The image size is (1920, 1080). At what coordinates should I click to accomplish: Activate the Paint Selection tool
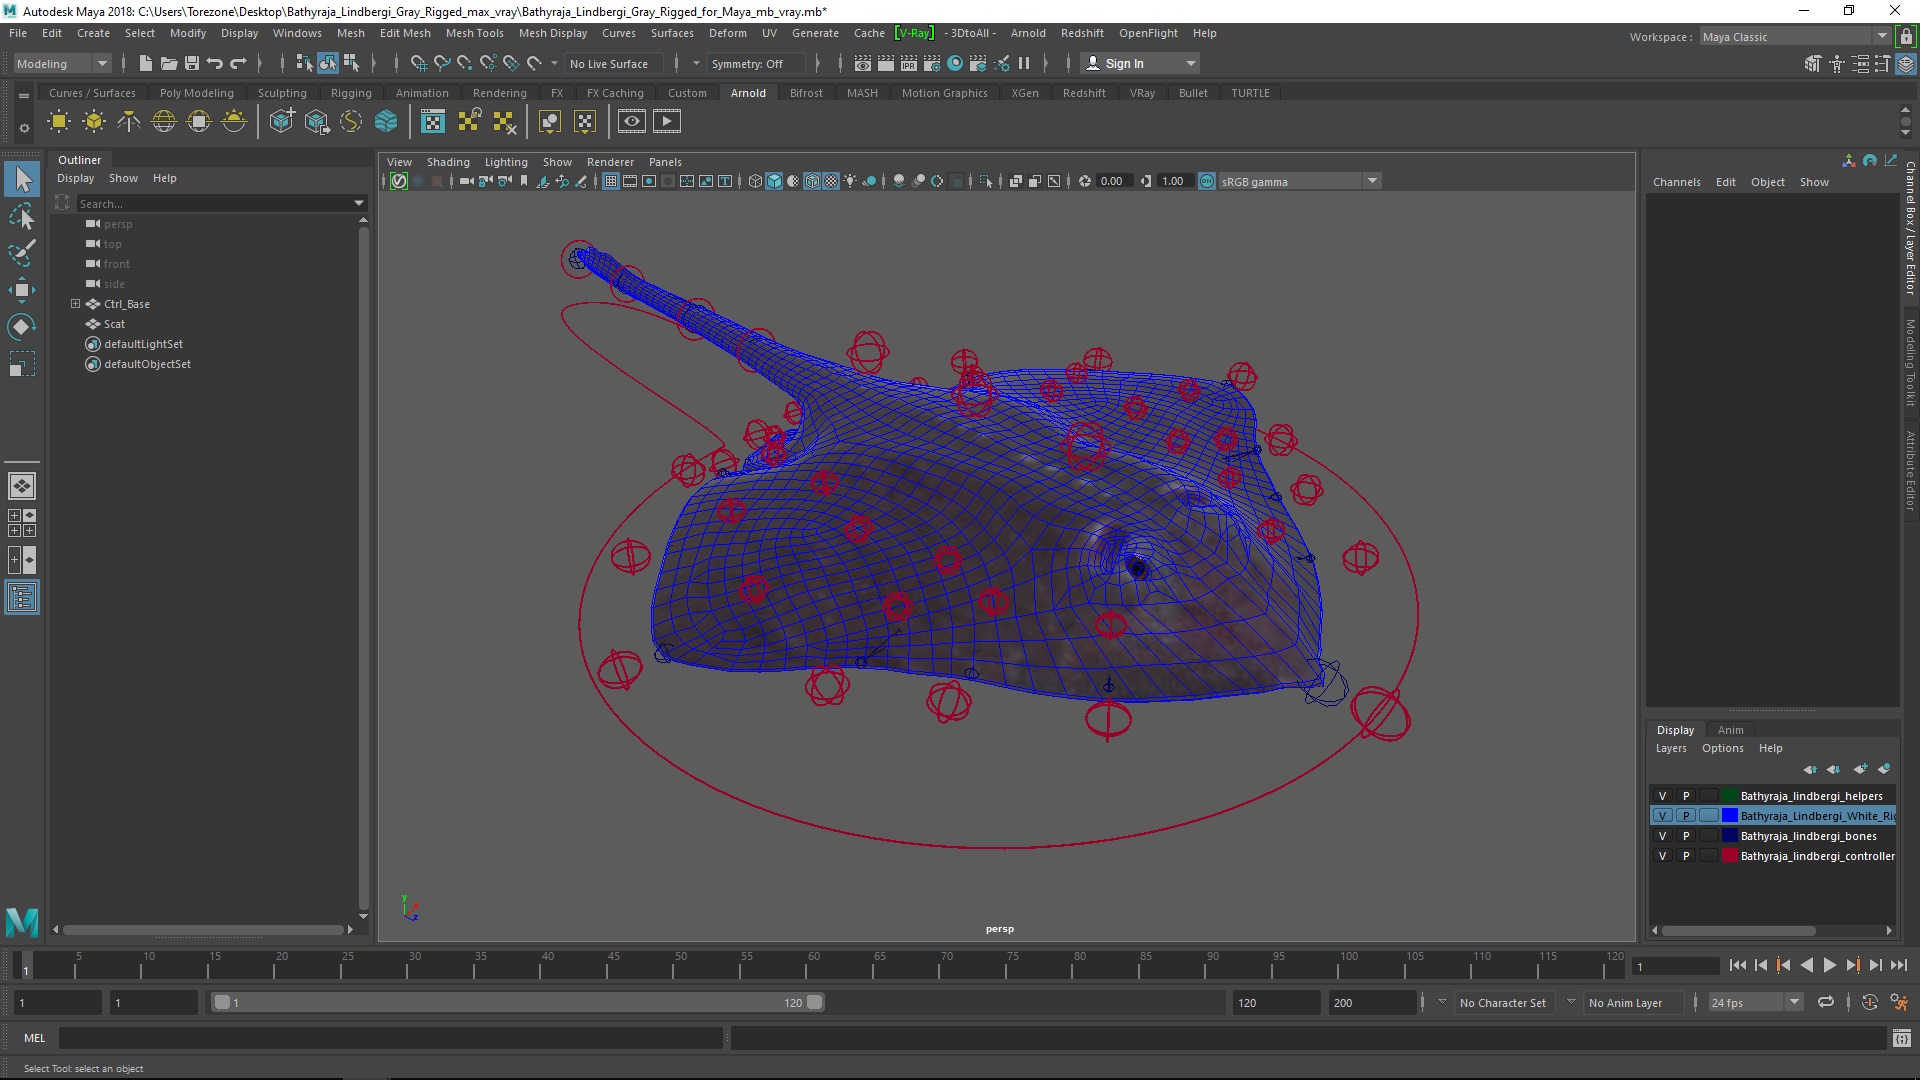pyautogui.click(x=22, y=253)
